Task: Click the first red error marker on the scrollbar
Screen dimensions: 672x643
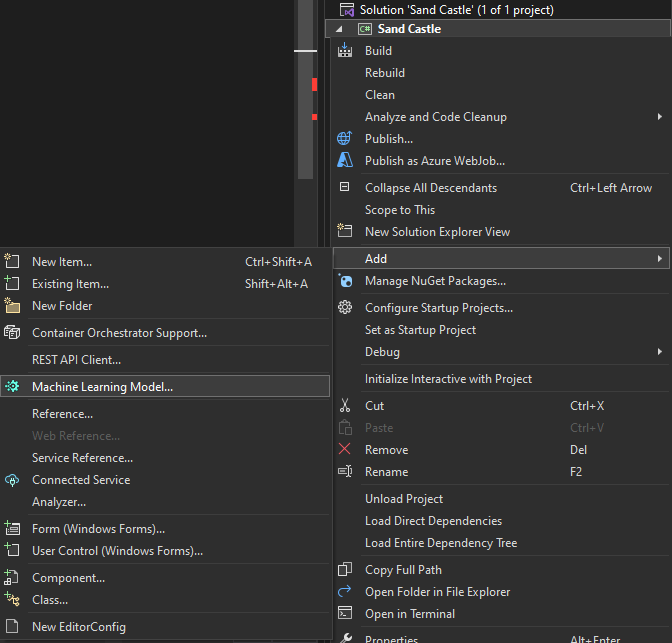Action: [315, 84]
